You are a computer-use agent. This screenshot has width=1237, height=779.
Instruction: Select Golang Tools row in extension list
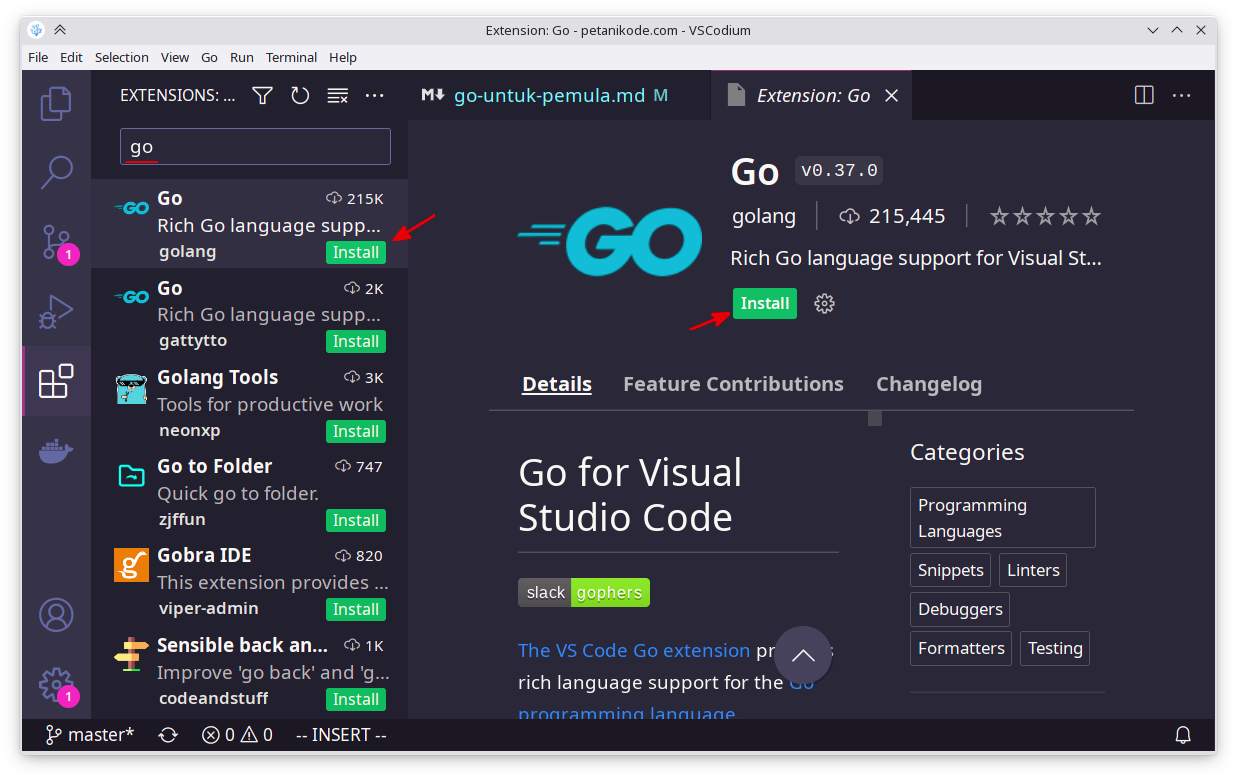pos(249,403)
